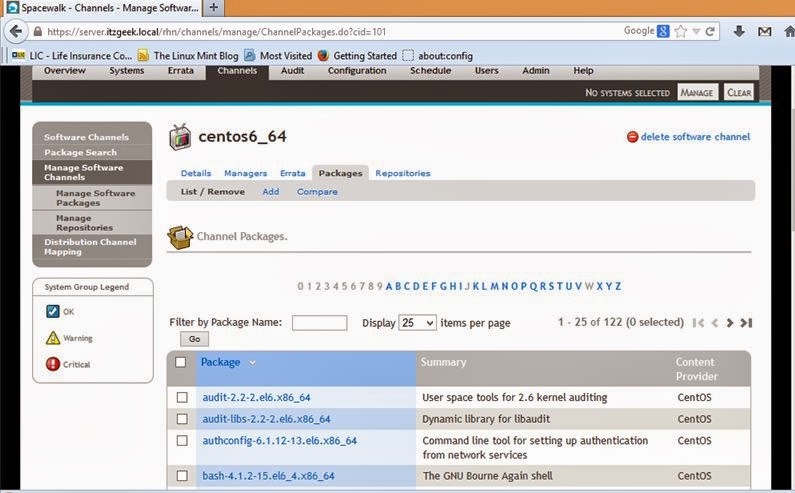
Task: Tick the select-all packages checkbox
Action: pyautogui.click(x=180, y=362)
